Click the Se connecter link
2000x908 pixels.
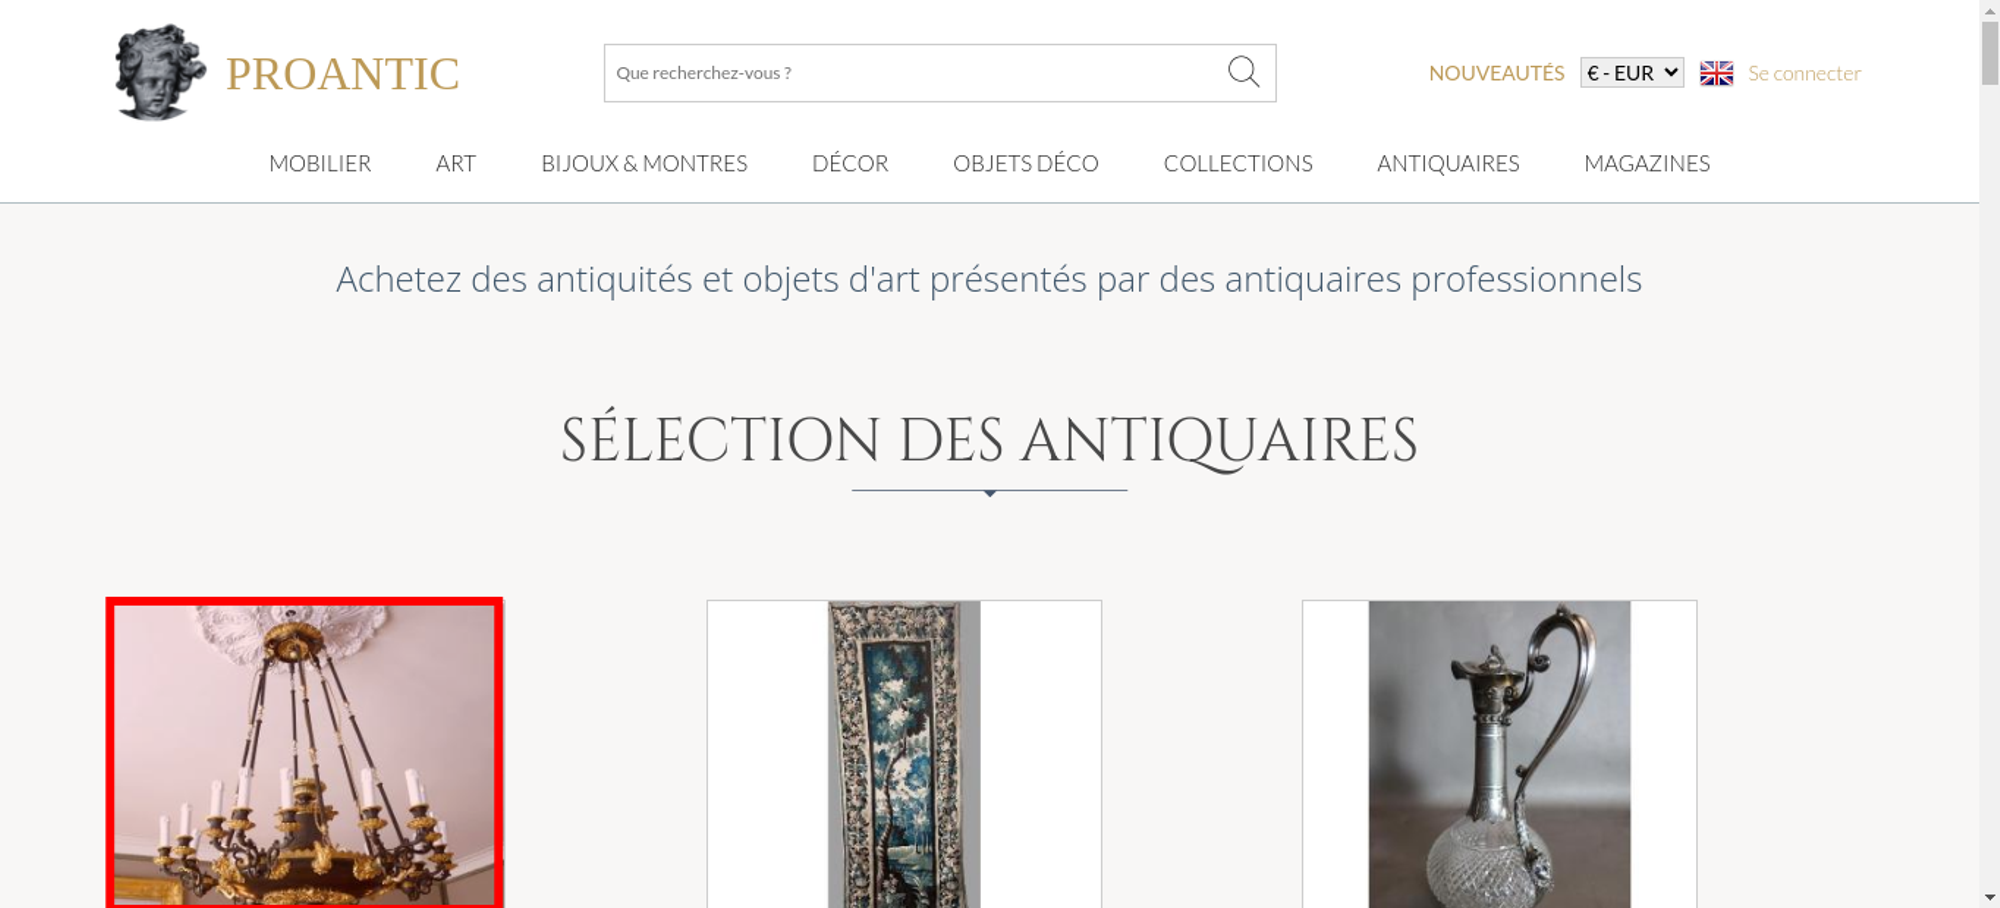pos(1804,73)
